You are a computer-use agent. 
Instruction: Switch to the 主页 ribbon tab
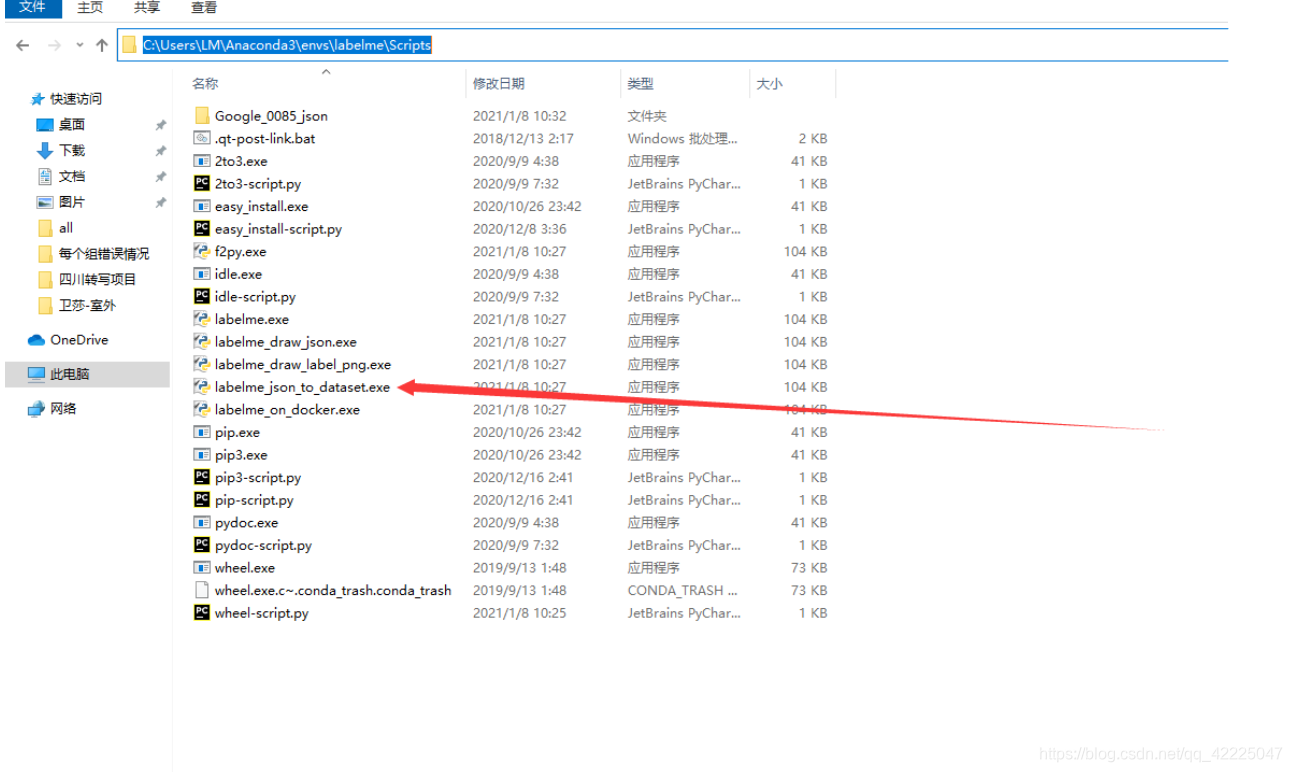point(90,8)
